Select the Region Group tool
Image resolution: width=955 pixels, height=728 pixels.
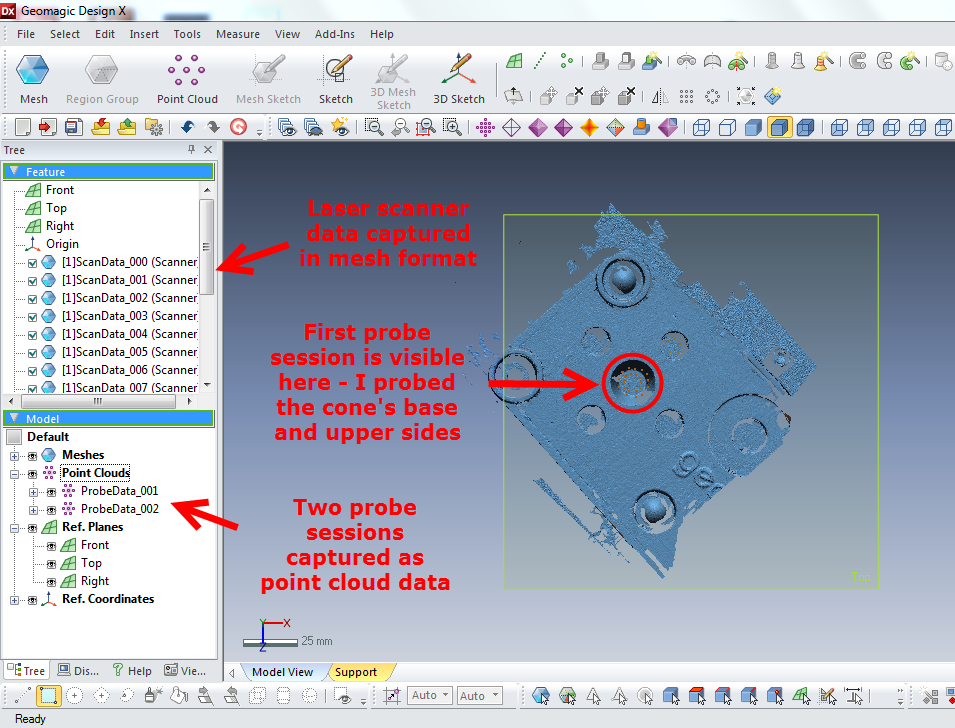[102, 75]
